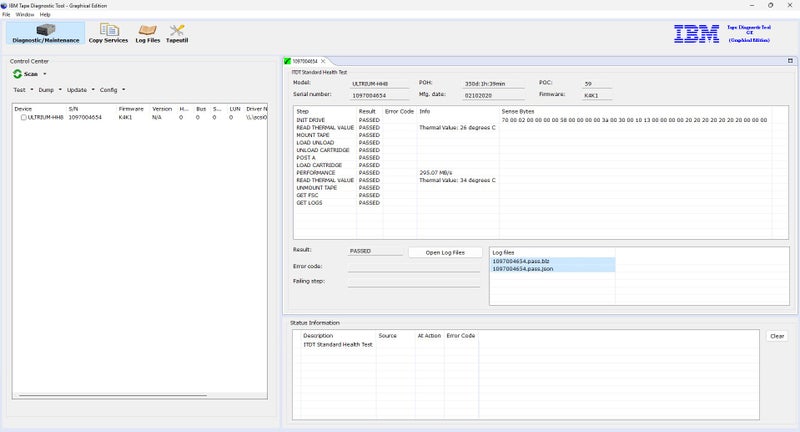
Task: Open the Dump dropdown menu
Action: 49,90
